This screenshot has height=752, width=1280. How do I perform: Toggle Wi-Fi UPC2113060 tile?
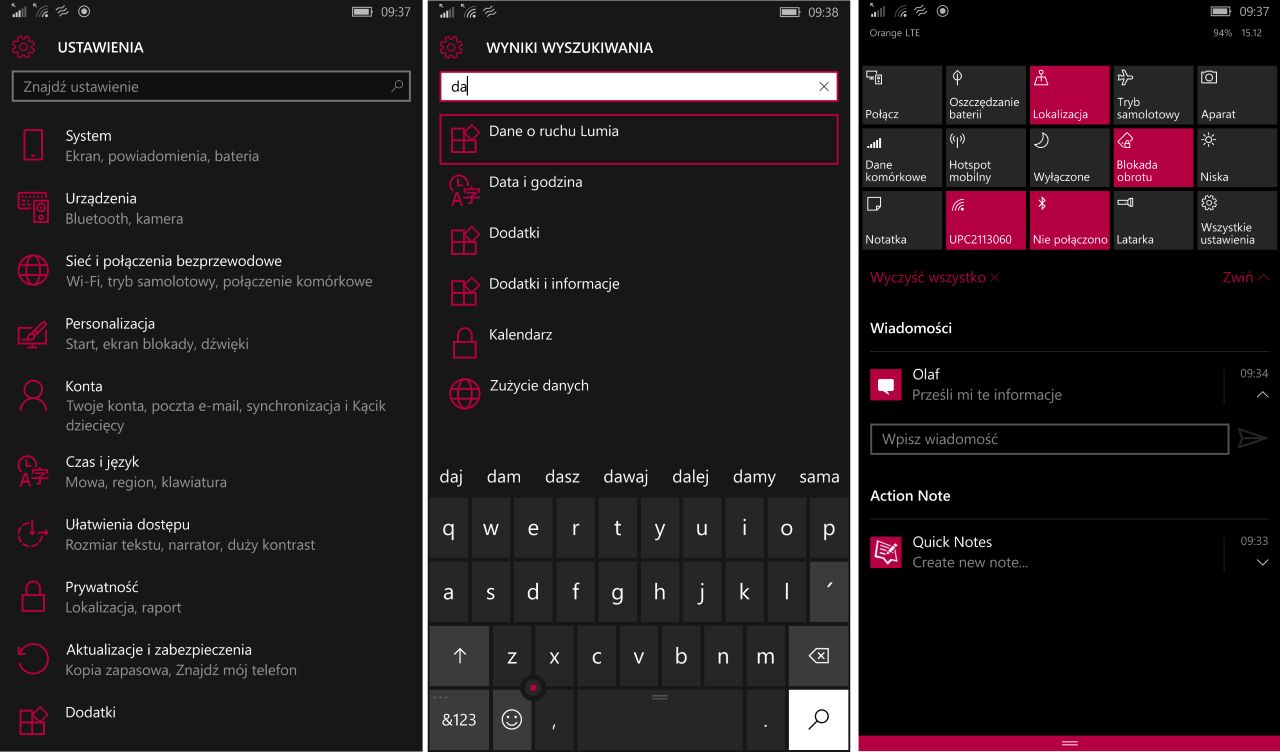point(986,220)
